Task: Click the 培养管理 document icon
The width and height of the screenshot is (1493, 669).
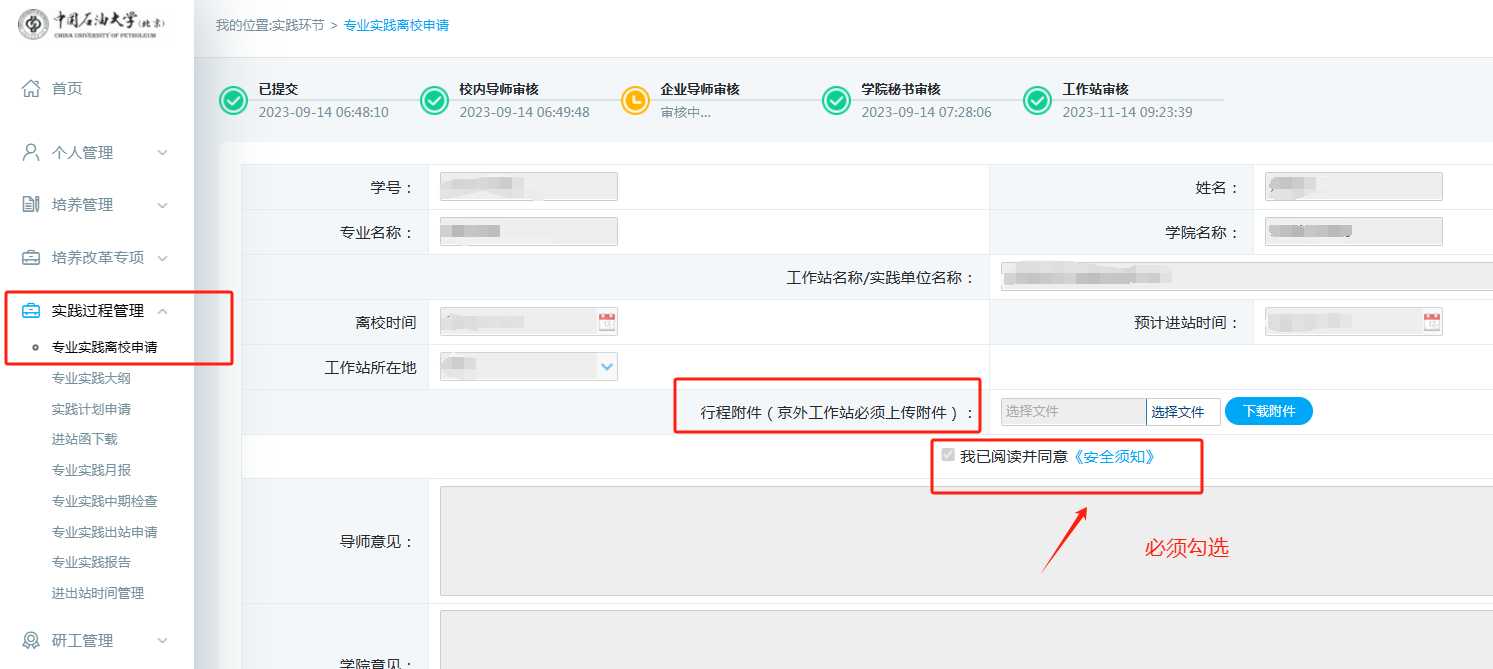Action: 31,205
